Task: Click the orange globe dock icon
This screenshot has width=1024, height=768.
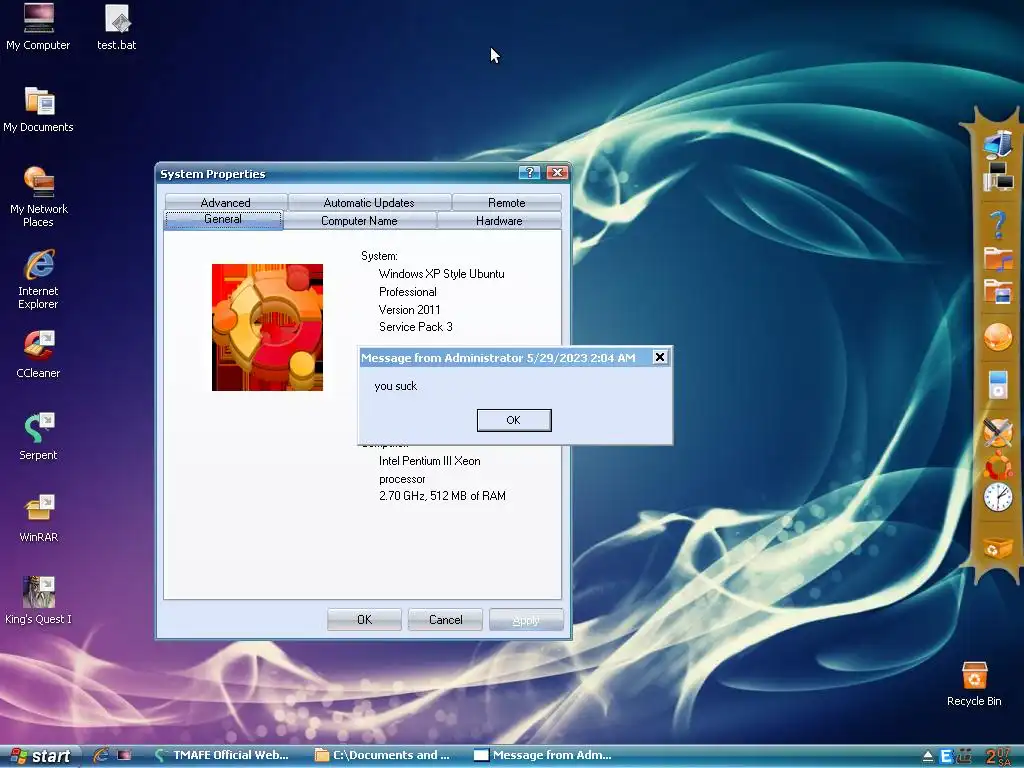Action: coord(998,337)
